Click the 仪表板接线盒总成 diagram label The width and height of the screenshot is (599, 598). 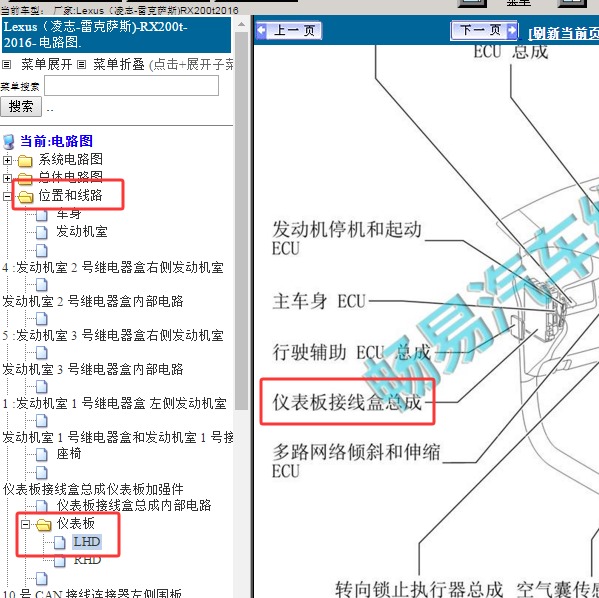(x=347, y=402)
